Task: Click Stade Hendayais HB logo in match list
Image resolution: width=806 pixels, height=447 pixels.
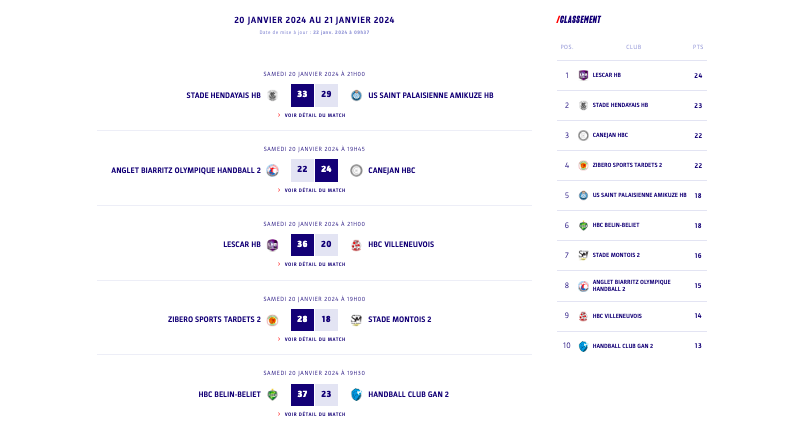Action: [272, 96]
